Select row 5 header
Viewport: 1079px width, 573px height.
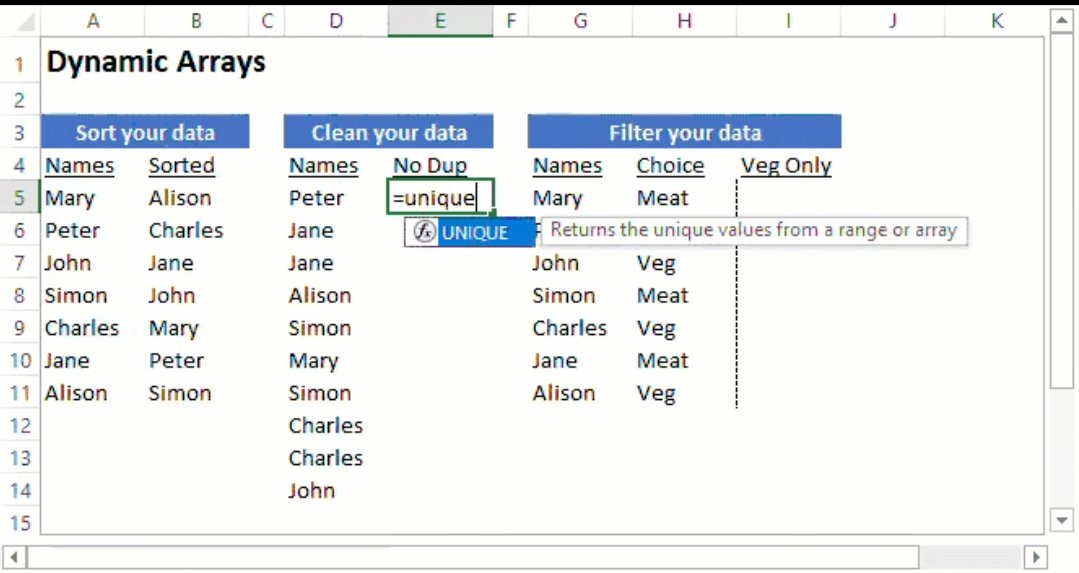point(19,198)
